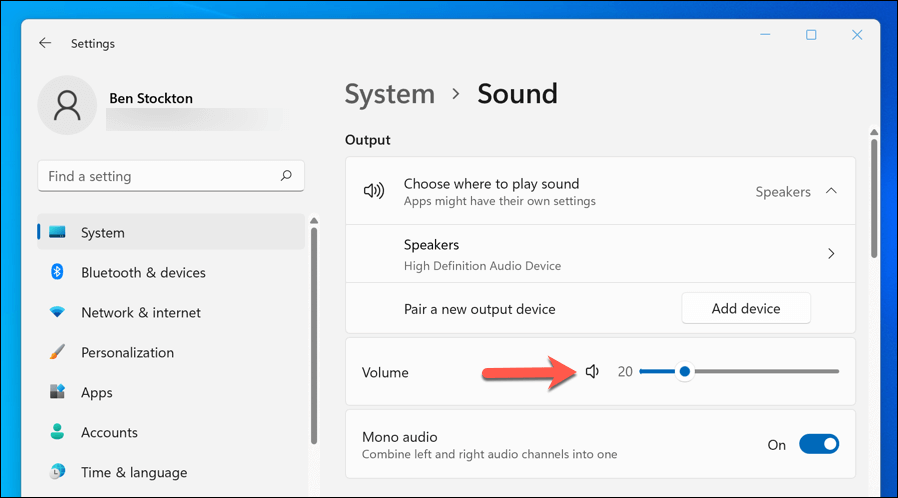The width and height of the screenshot is (898, 498).
Task: Go to System breadcrumb link
Action: 390,95
